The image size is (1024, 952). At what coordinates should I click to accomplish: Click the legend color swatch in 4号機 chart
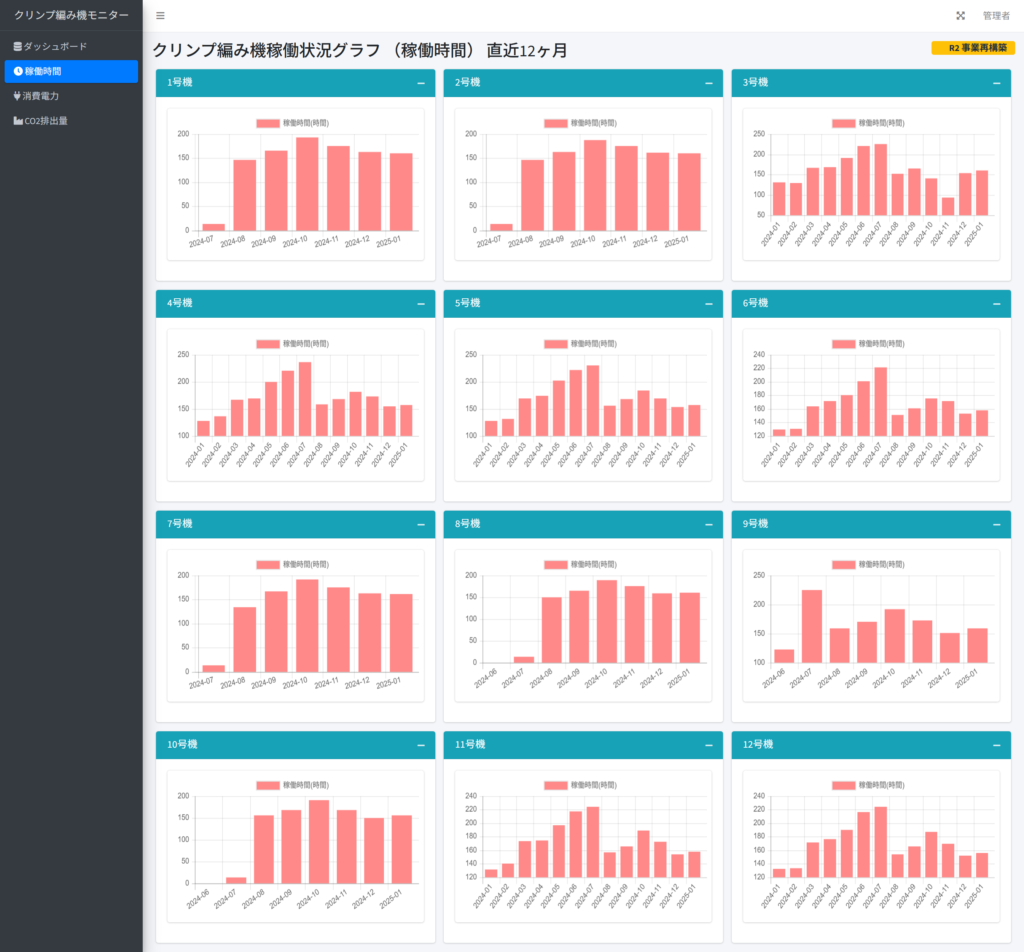tap(268, 344)
